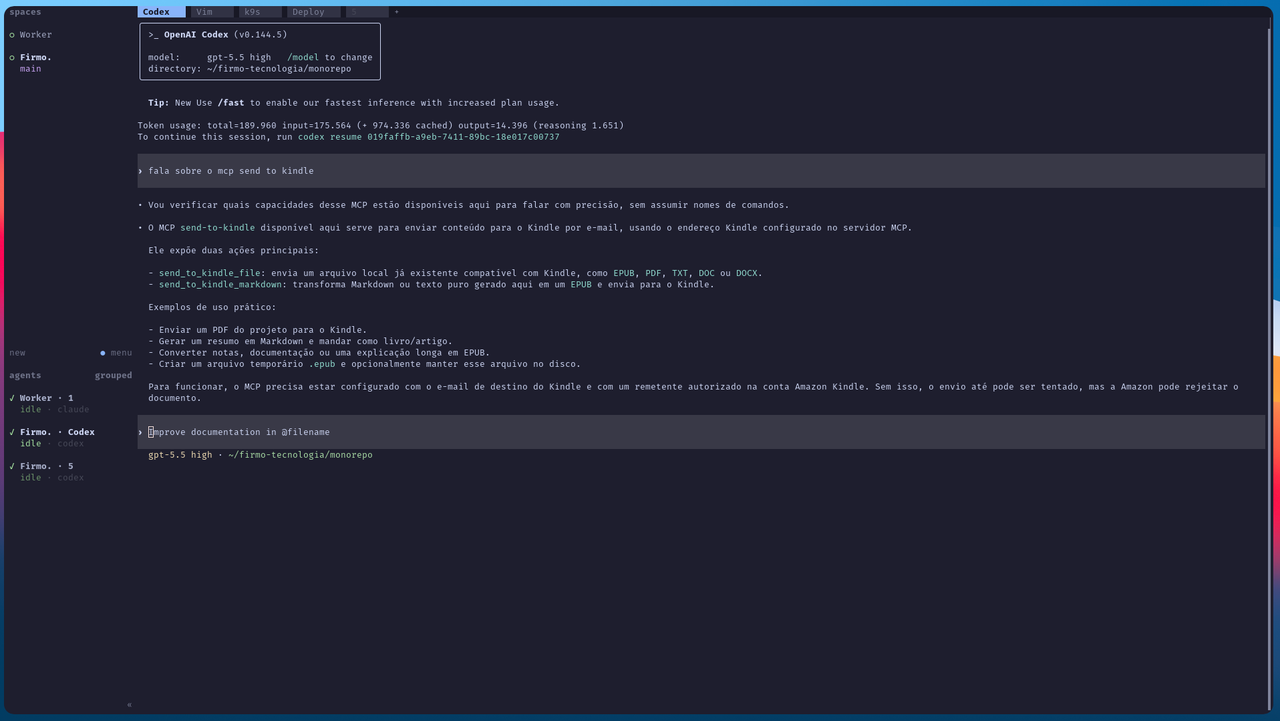
Task: Click the directory path in the Codex box
Action: coord(279,69)
